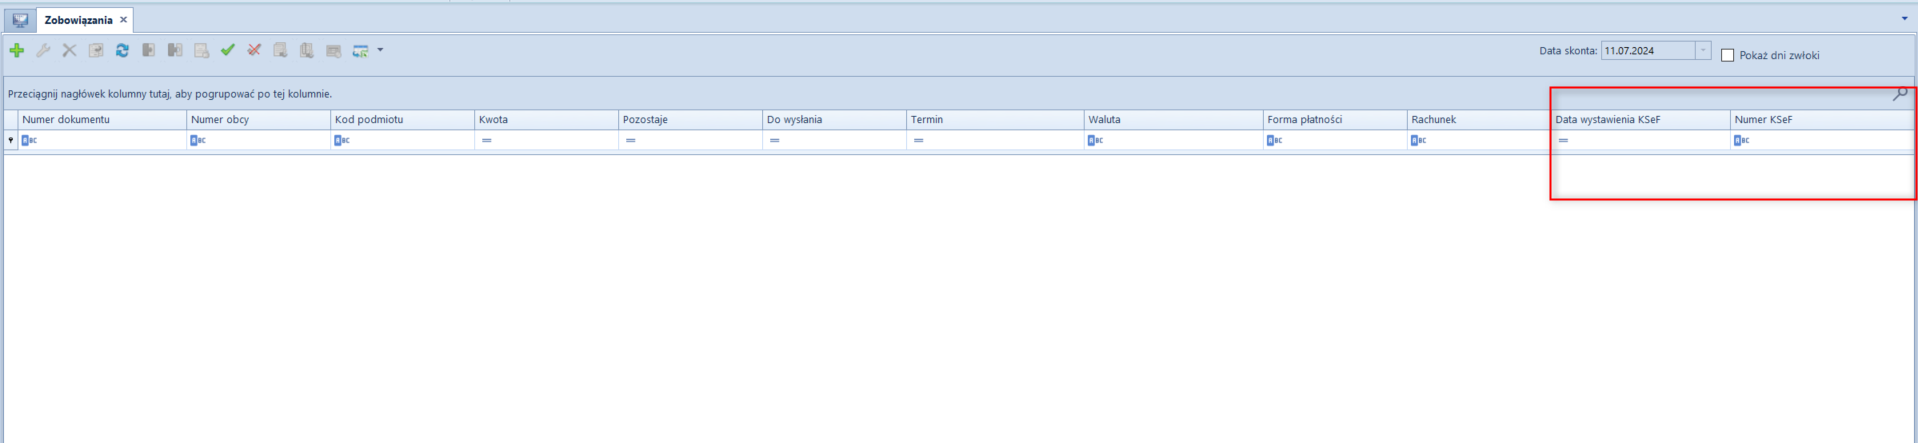Click the red crossed checkmark icon
Screen dimensions: 1918x443
(254, 50)
